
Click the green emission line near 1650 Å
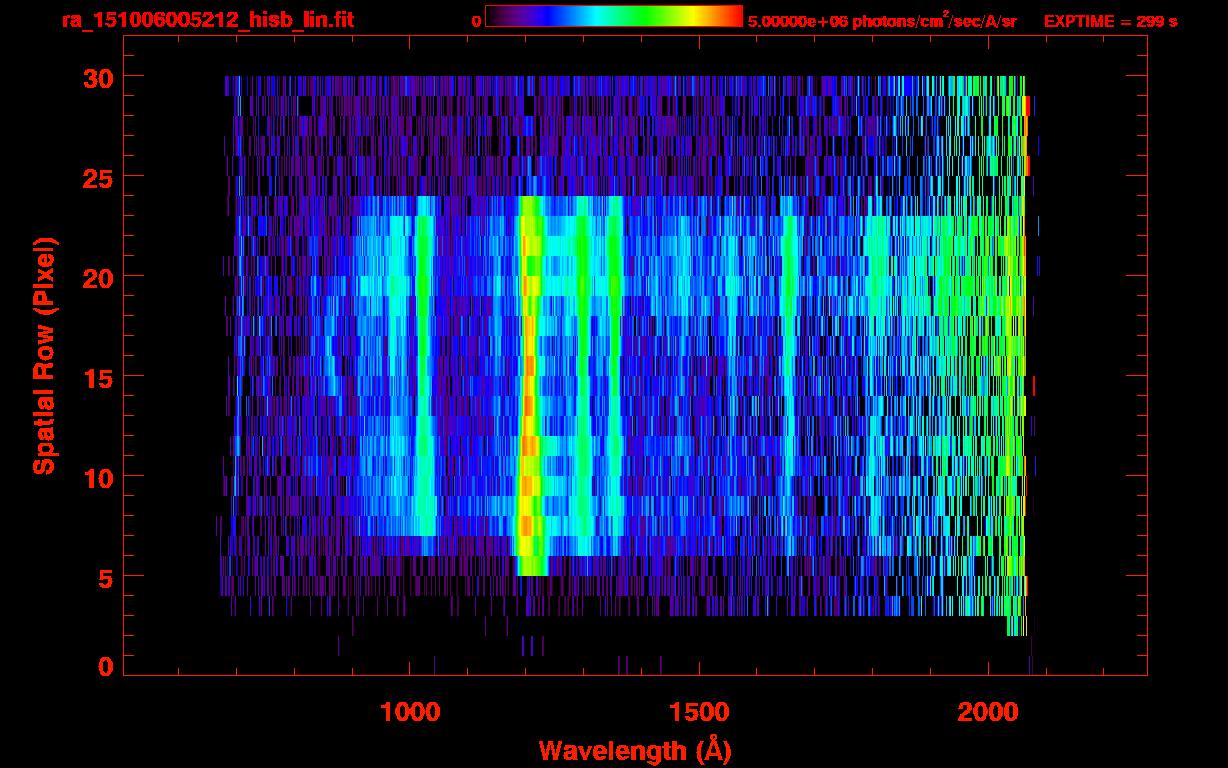point(790,350)
